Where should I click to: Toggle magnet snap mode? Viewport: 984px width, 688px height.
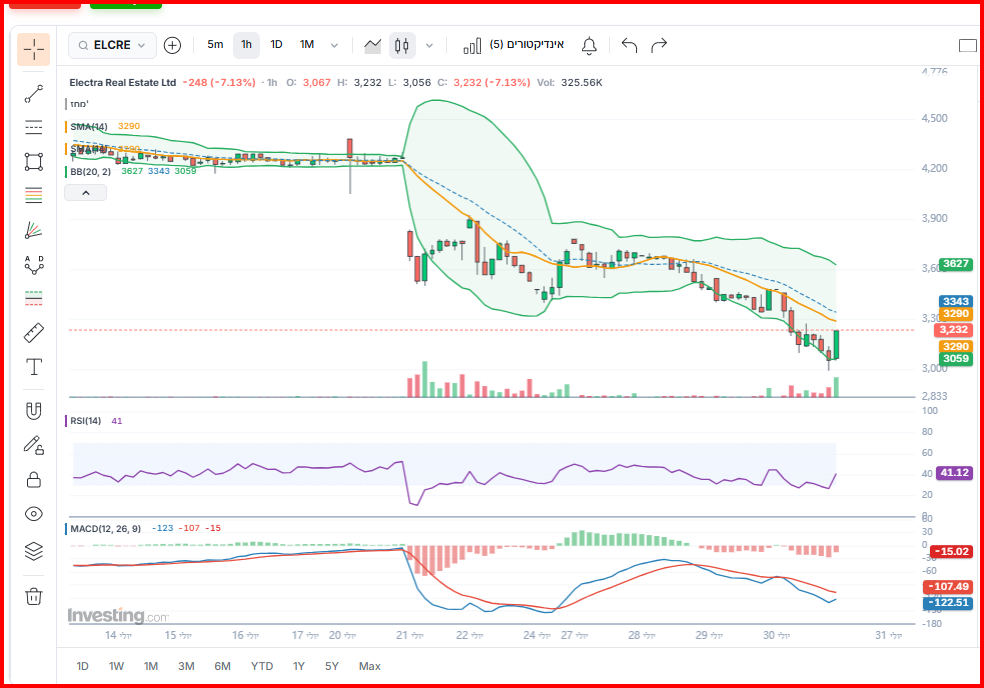[33, 411]
